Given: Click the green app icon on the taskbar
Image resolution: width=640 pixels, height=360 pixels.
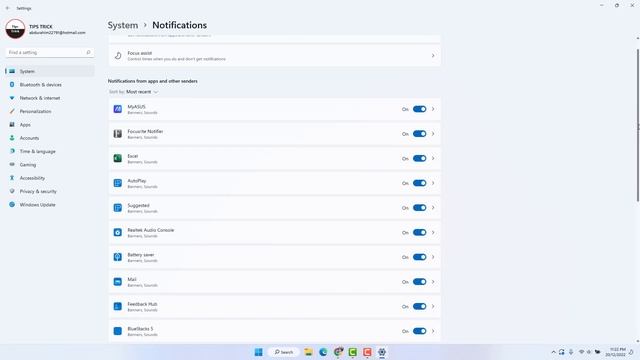Looking at the screenshot, I should (x=353, y=352).
